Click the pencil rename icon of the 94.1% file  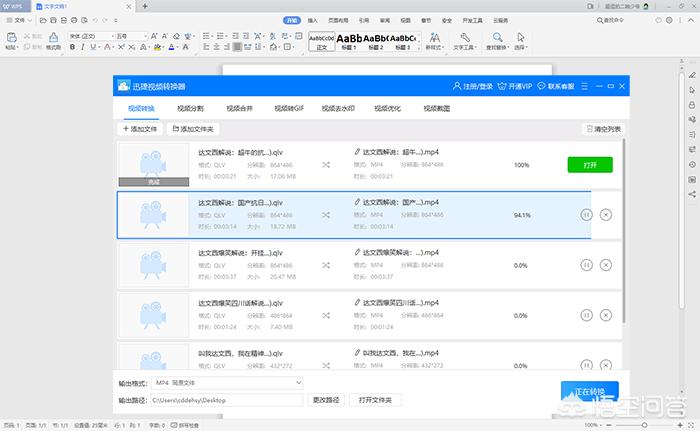point(357,202)
